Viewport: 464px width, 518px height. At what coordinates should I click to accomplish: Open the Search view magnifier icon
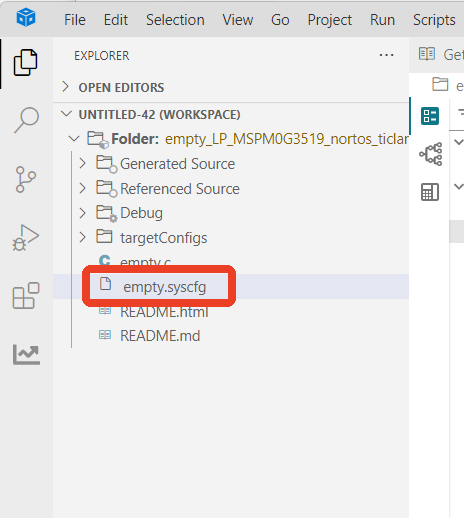(x=26, y=120)
